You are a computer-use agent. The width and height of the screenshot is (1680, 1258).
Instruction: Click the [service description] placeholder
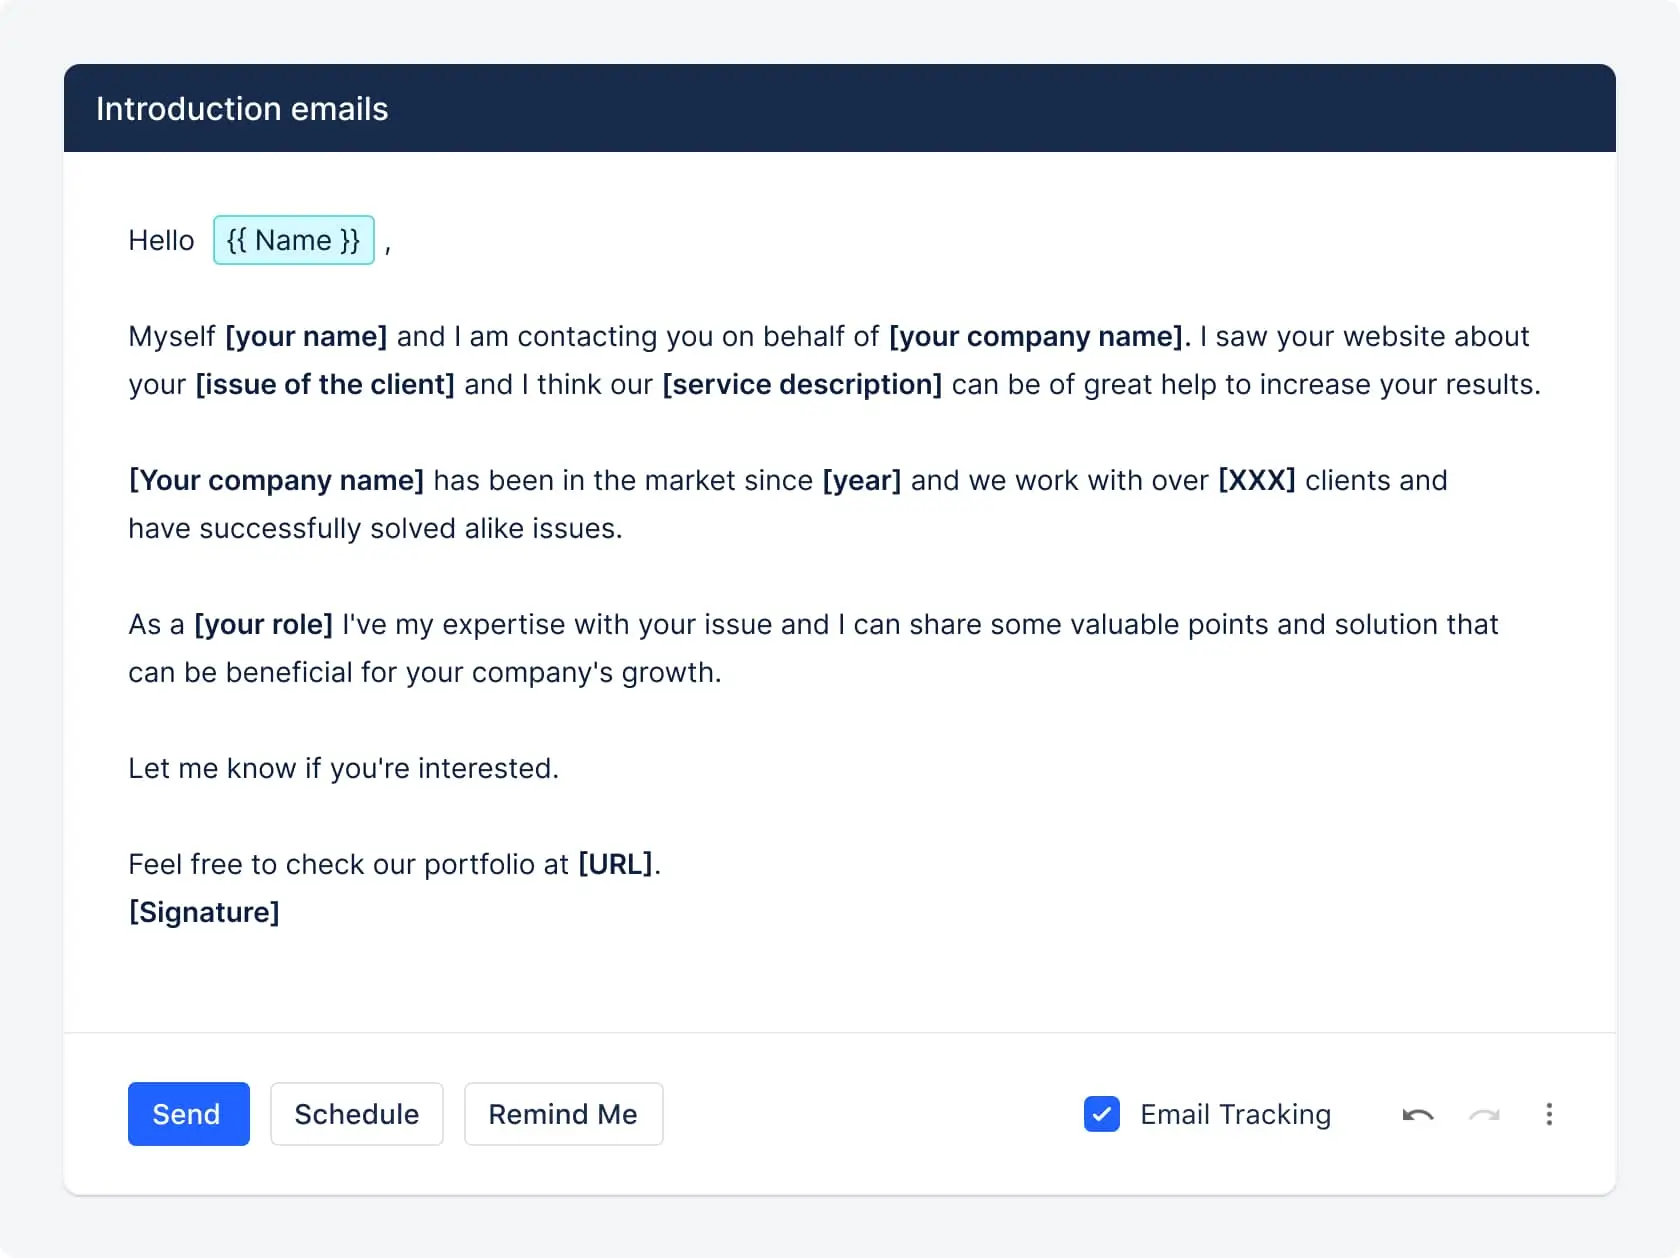tap(802, 385)
